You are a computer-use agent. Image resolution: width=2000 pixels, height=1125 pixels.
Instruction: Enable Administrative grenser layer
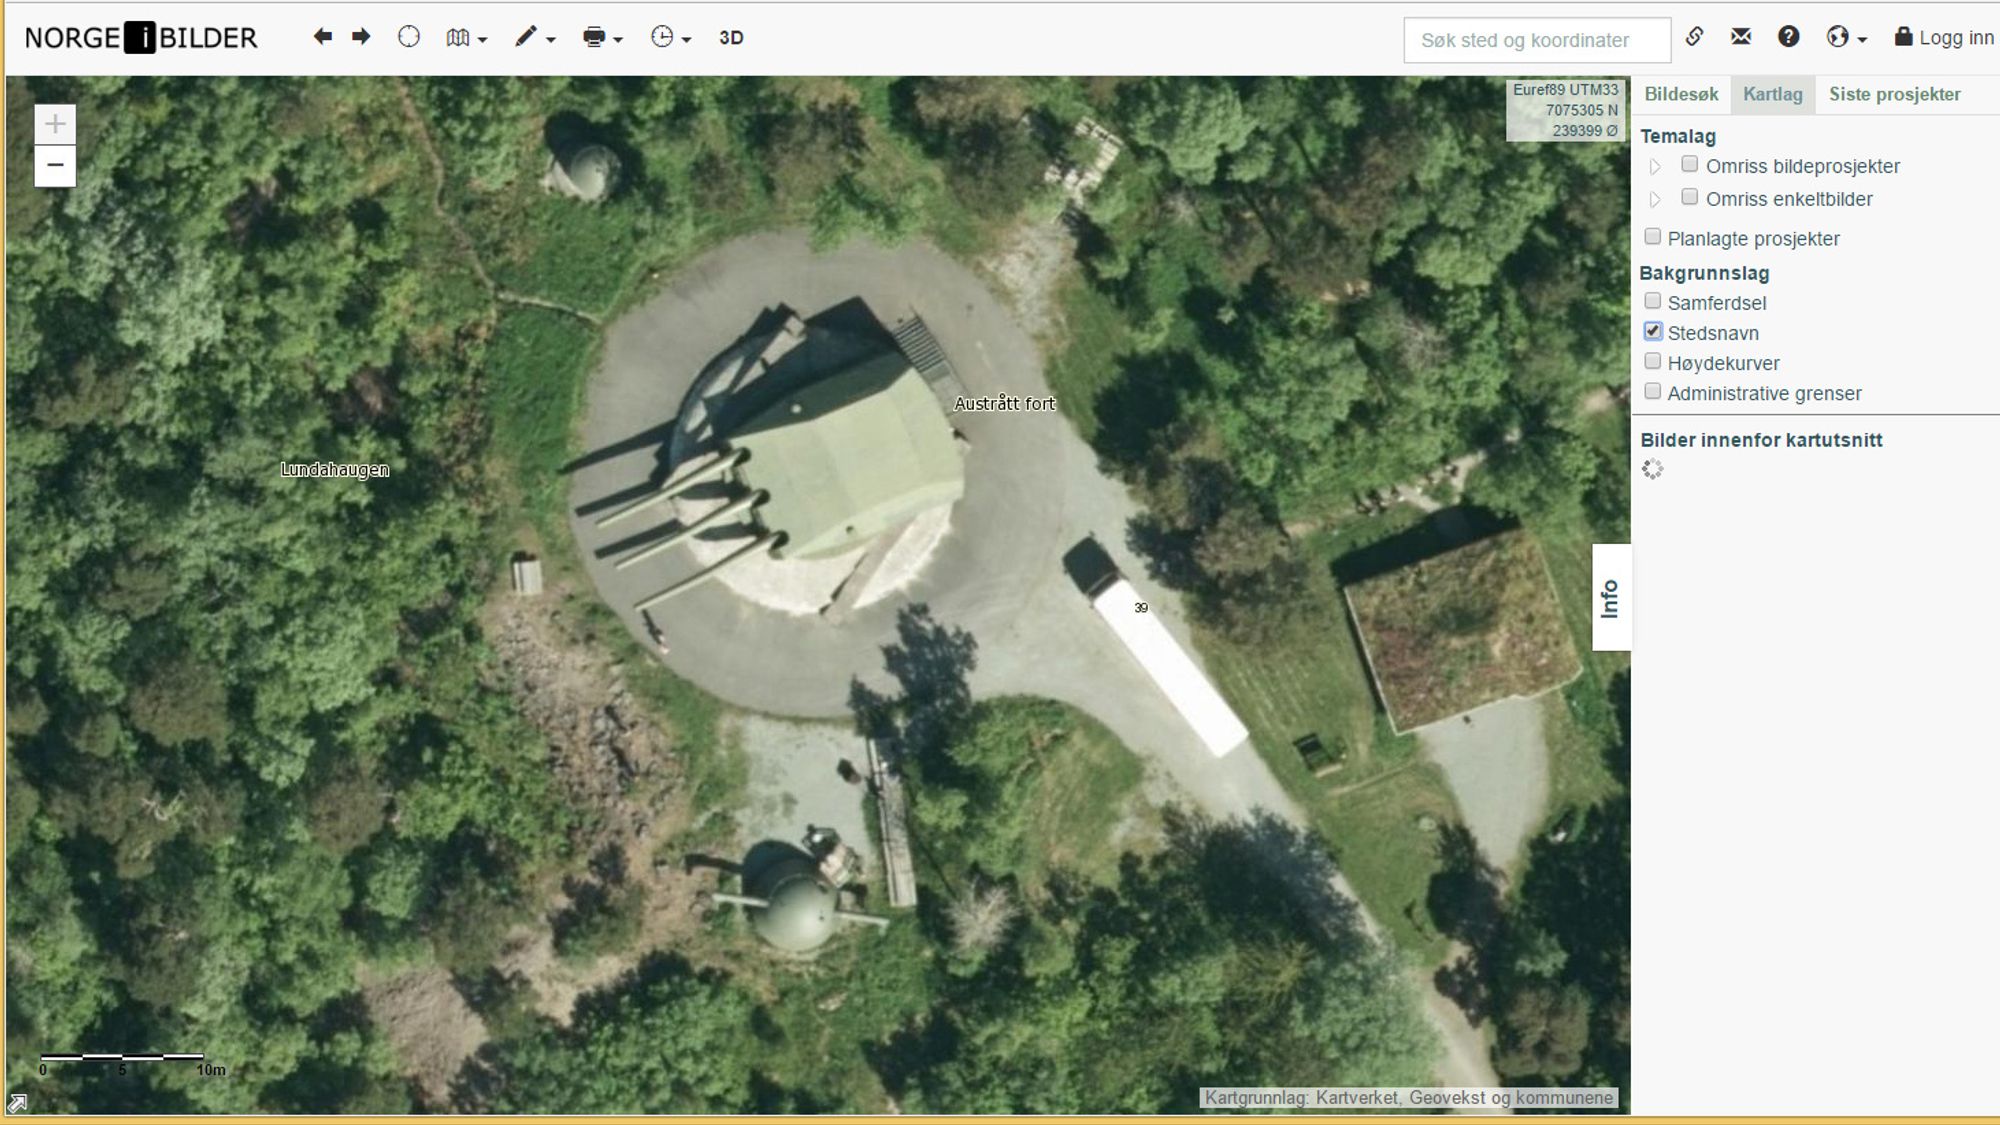1653,391
